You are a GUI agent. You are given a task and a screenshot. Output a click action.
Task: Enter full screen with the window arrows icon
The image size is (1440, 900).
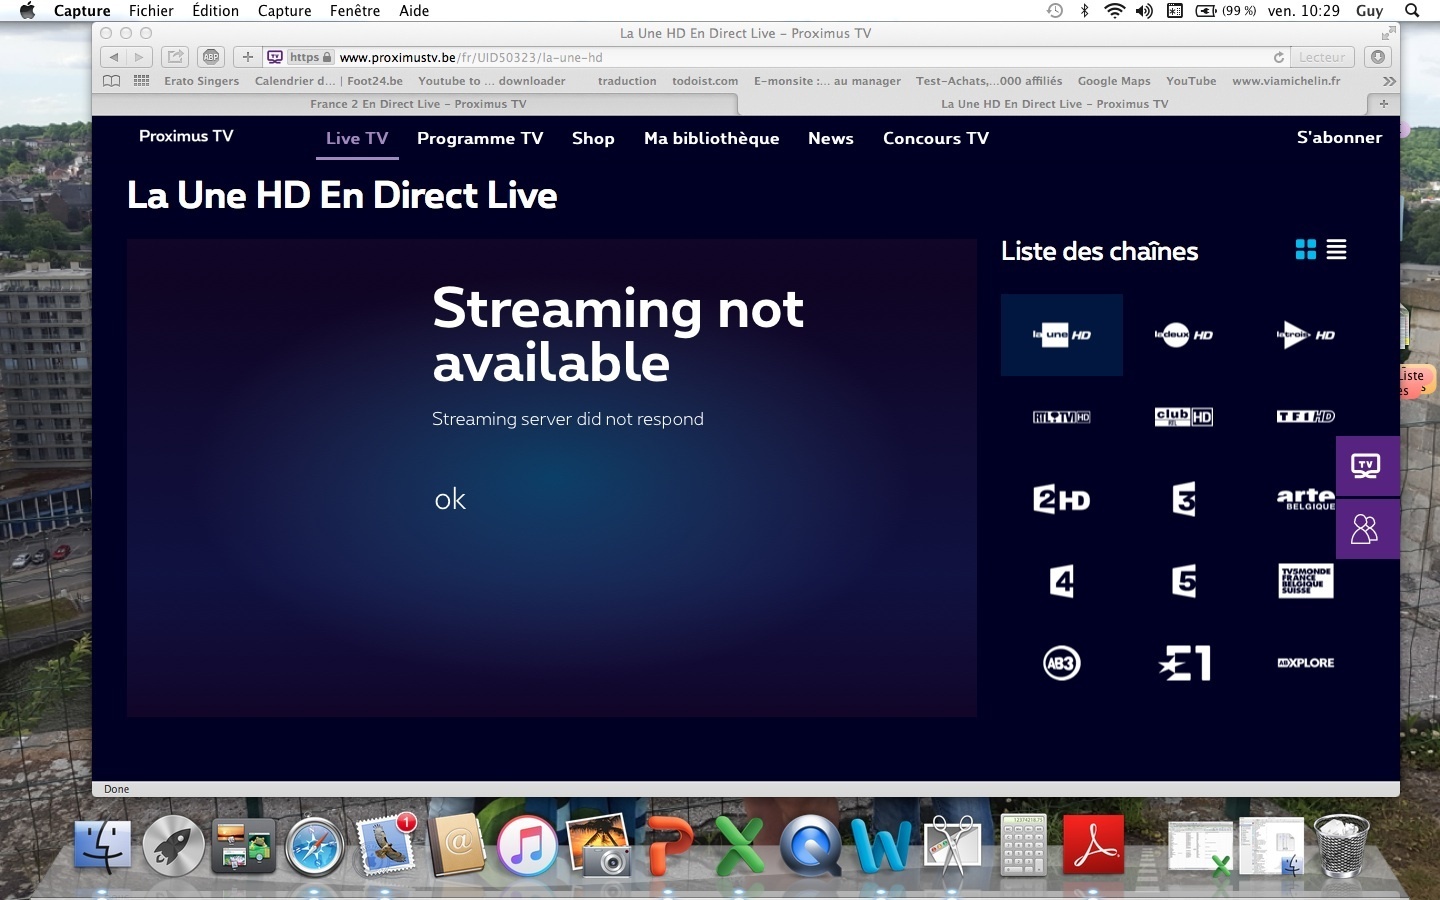click(1388, 33)
